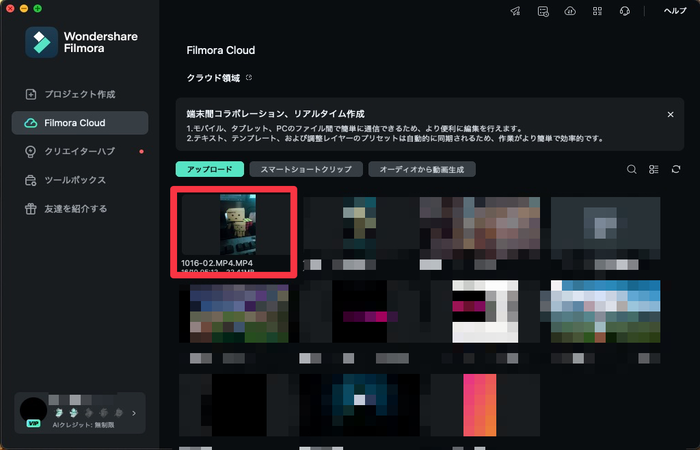The width and height of the screenshot is (700, 450).
Task: Click the search magnifier icon
Action: [x=632, y=170]
